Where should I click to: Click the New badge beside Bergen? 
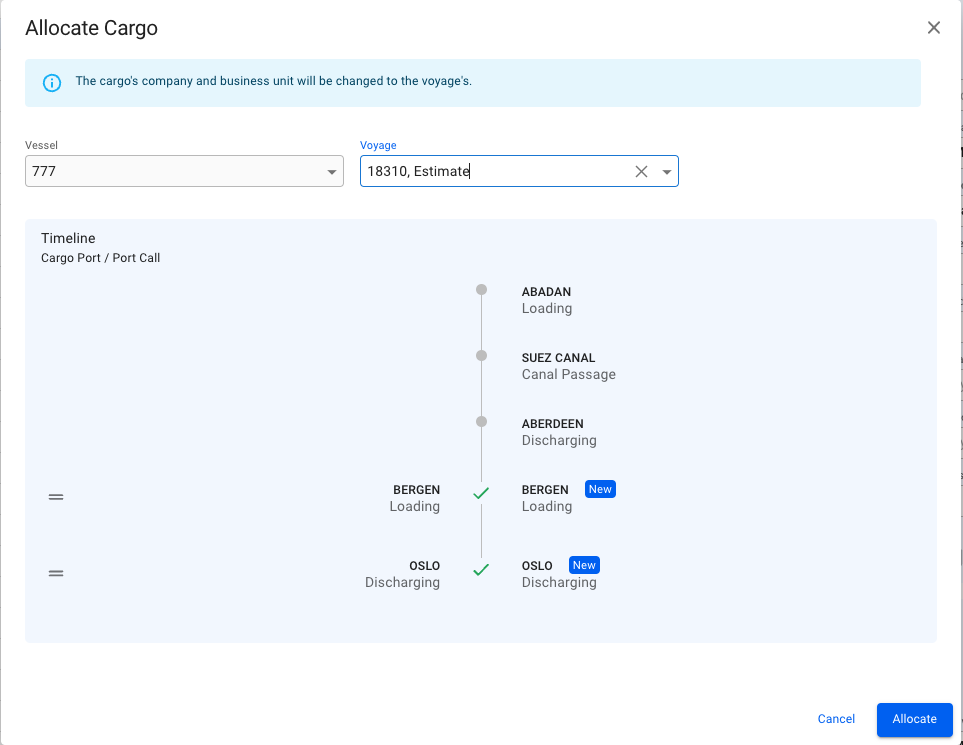tap(600, 489)
